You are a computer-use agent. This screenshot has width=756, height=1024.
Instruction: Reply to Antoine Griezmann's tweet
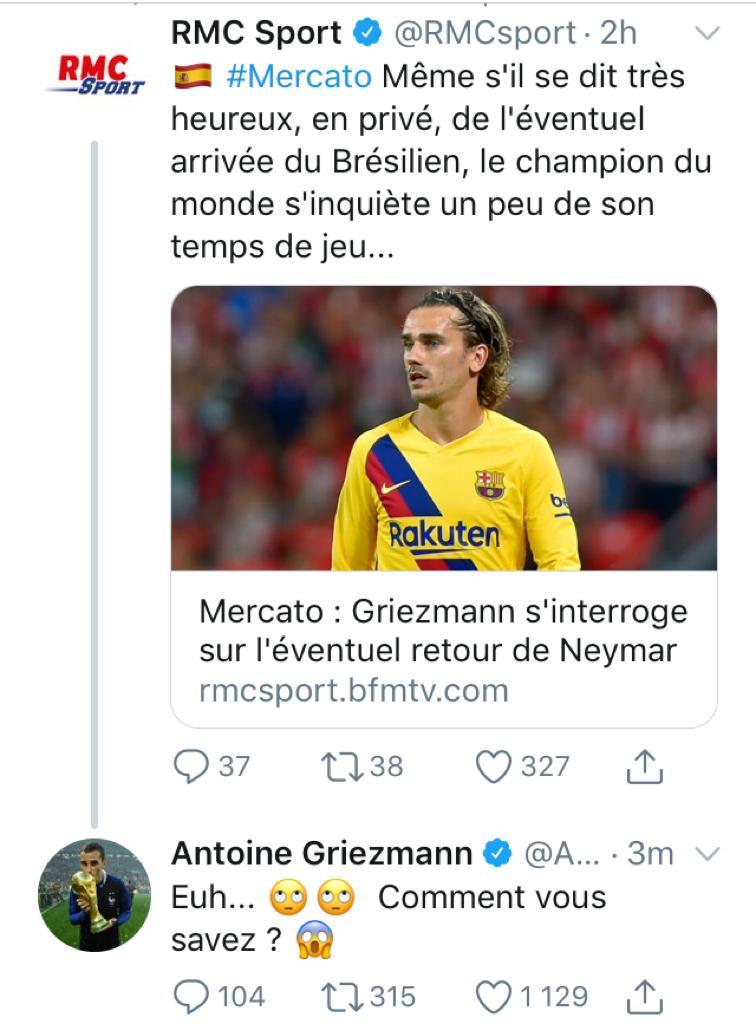[x=191, y=997]
